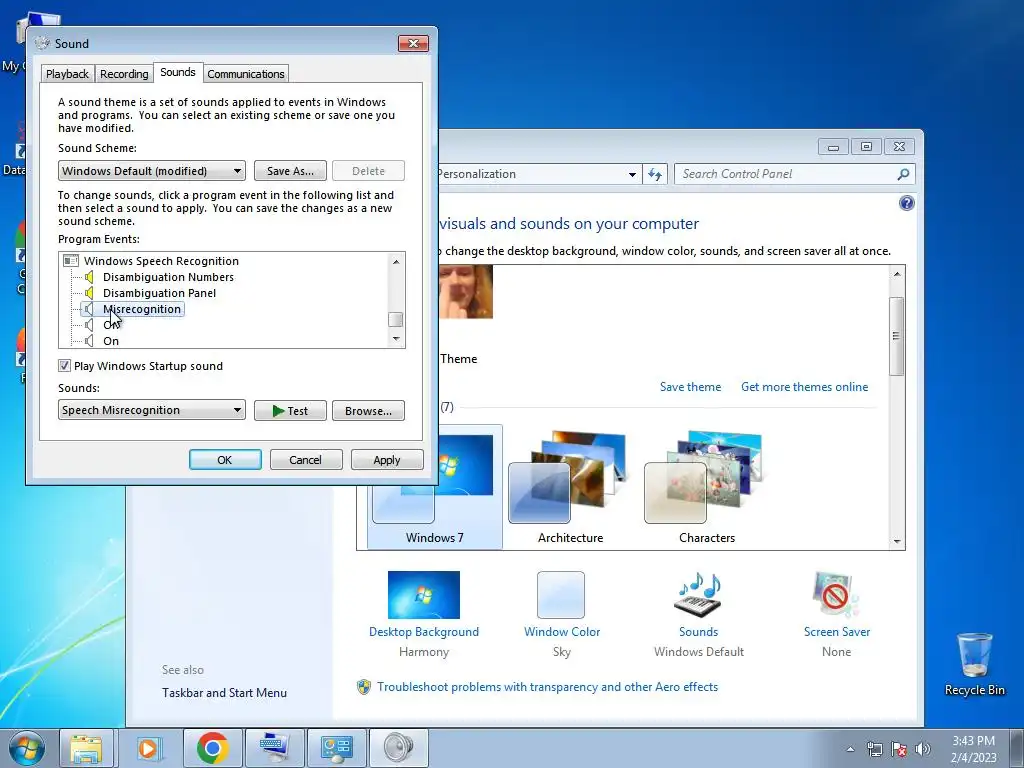This screenshot has width=1024, height=768.
Task: Maximize the Personalization window
Action: click(x=866, y=146)
